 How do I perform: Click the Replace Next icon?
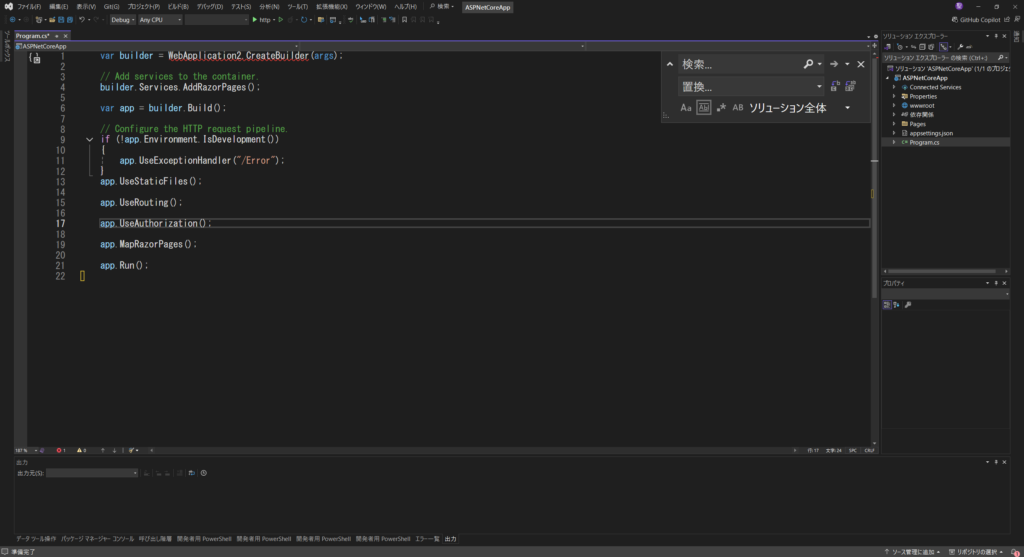pyautogui.click(x=835, y=86)
